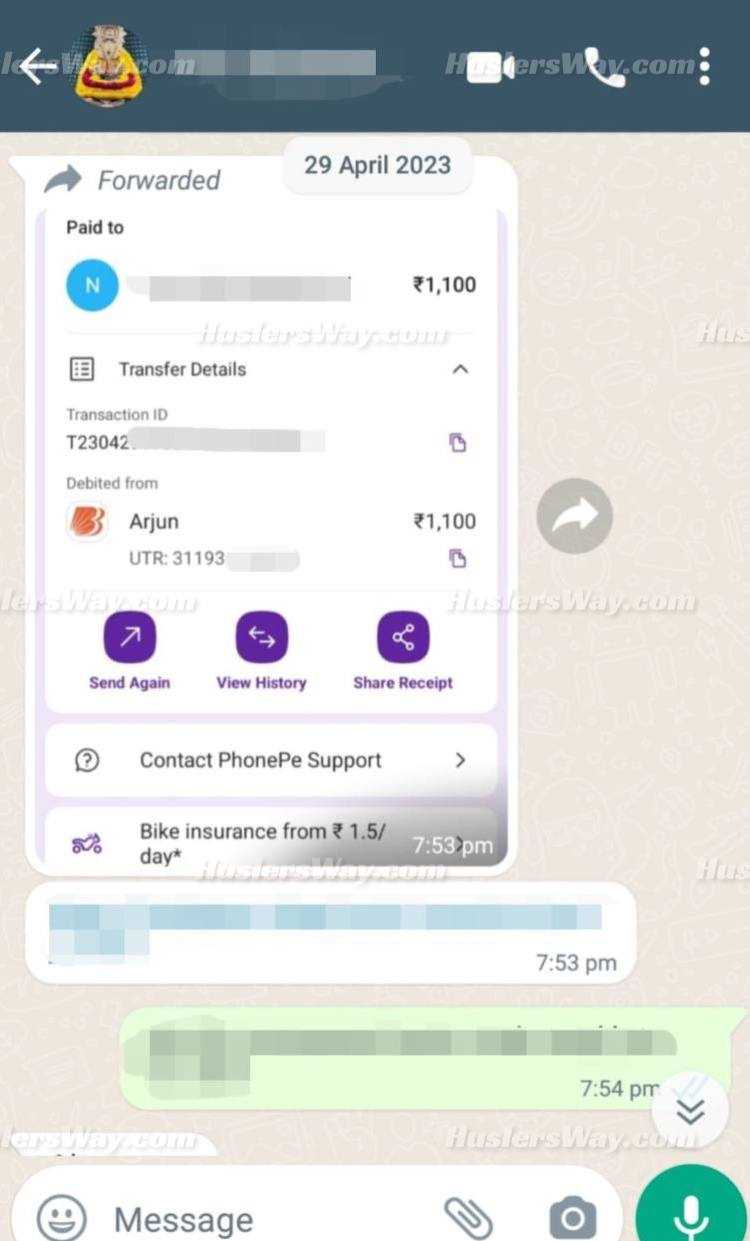Tap the Send Again button
The width and height of the screenshot is (750, 1241).
click(x=130, y=652)
